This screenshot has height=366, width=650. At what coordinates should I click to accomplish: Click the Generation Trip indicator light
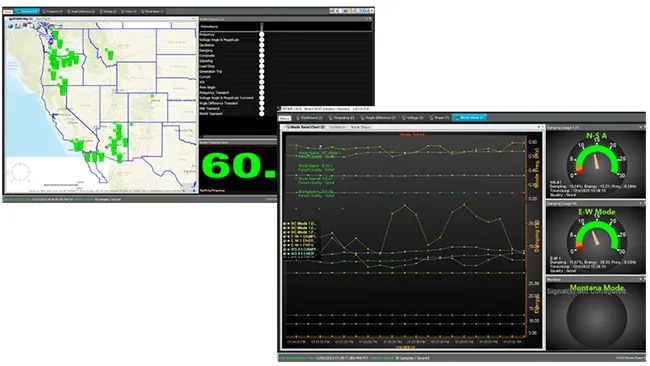point(262,71)
